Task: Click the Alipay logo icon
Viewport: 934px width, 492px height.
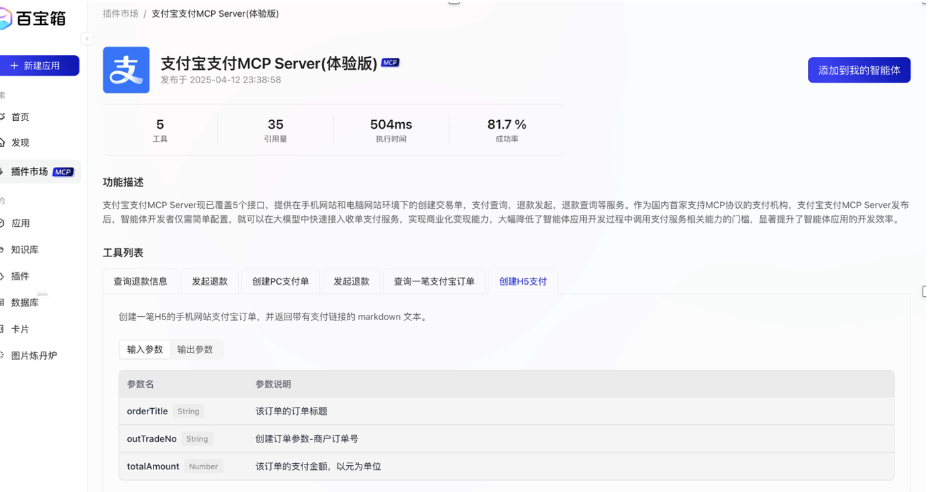Action: [x=126, y=70]
